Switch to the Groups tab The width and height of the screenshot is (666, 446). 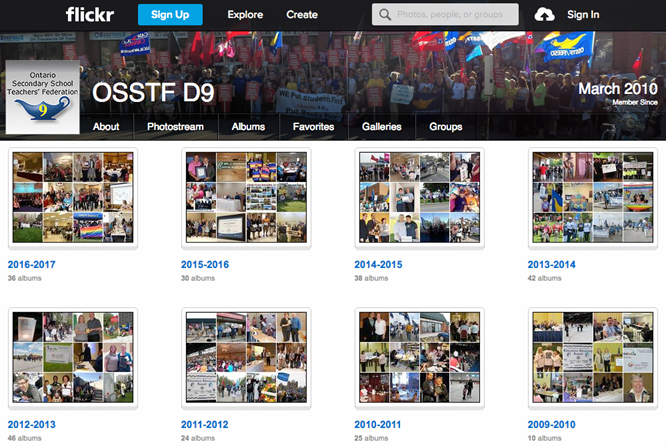pos(446,127)
